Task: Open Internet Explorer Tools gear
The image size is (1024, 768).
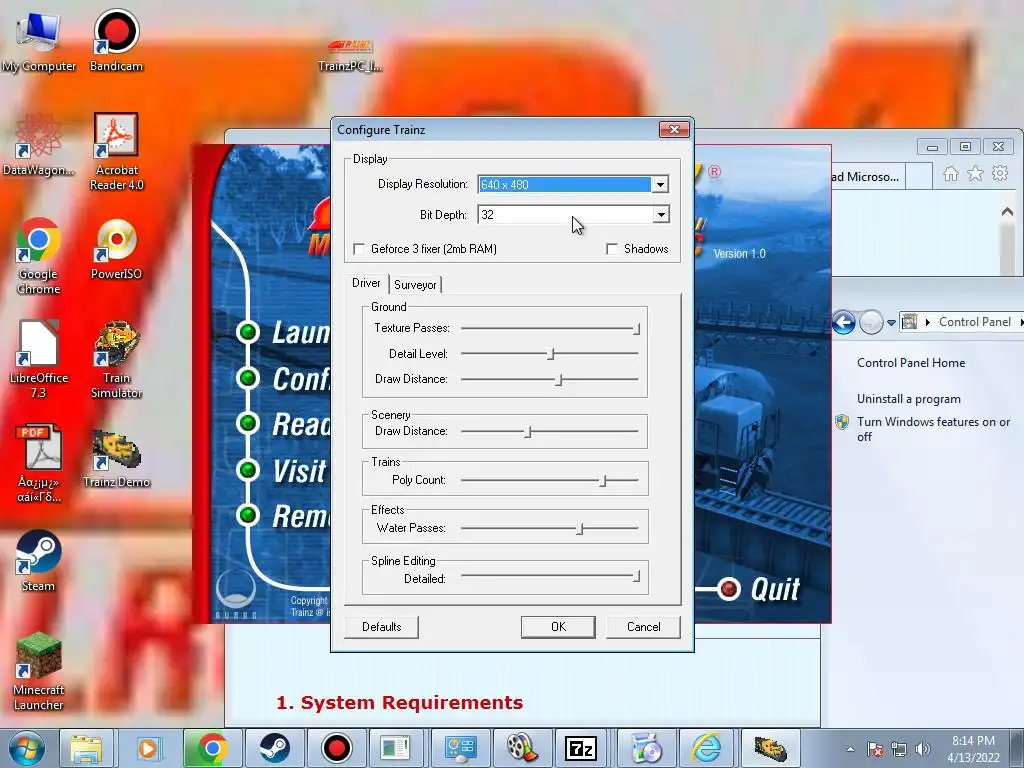Action: coord(1000,174)
